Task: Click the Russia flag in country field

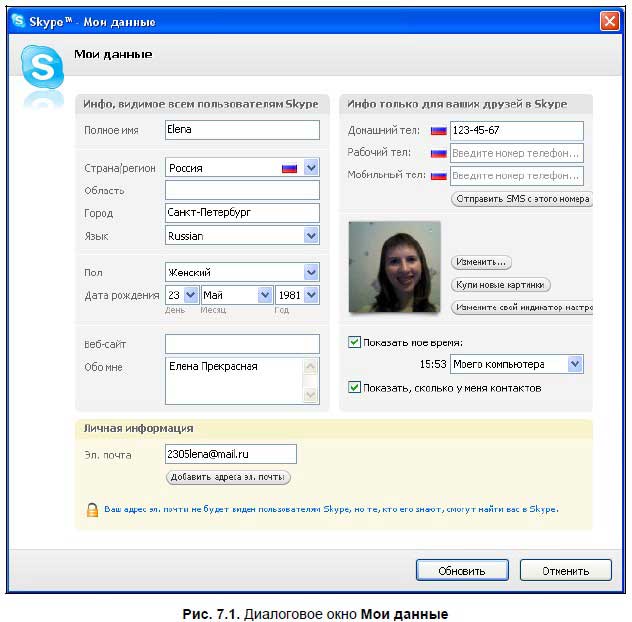Action: (290, 168)
